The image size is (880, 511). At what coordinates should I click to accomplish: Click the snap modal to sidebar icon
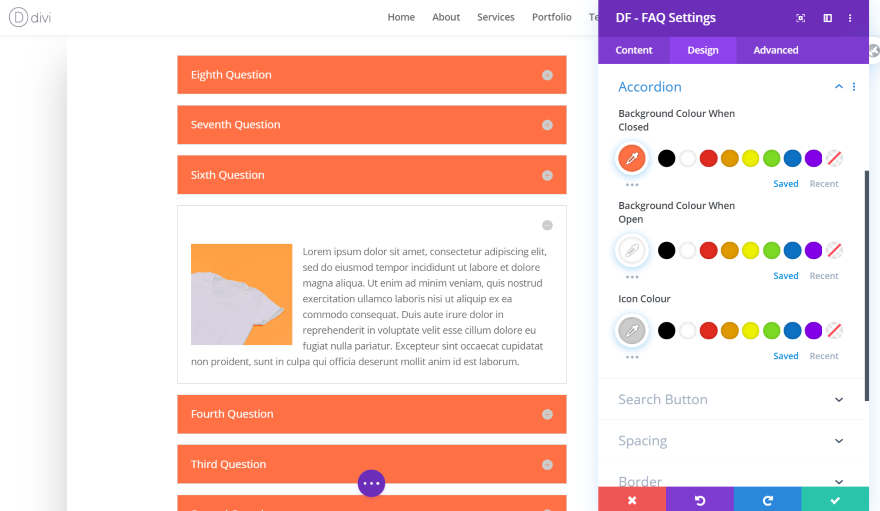coord(827,18)
